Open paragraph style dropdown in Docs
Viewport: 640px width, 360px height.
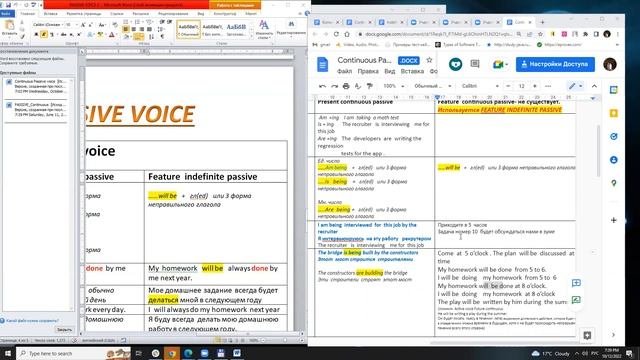point(433,86)
